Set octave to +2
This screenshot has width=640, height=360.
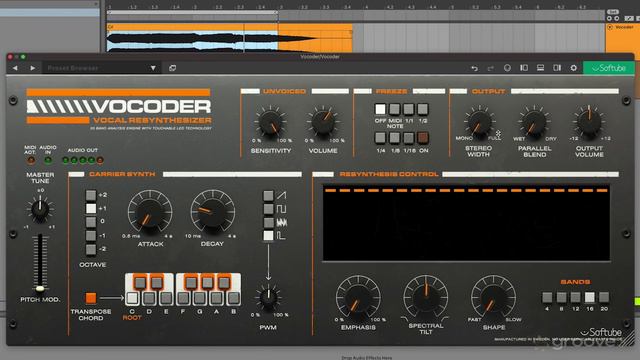pyautogui.click(x=91, y=195)
